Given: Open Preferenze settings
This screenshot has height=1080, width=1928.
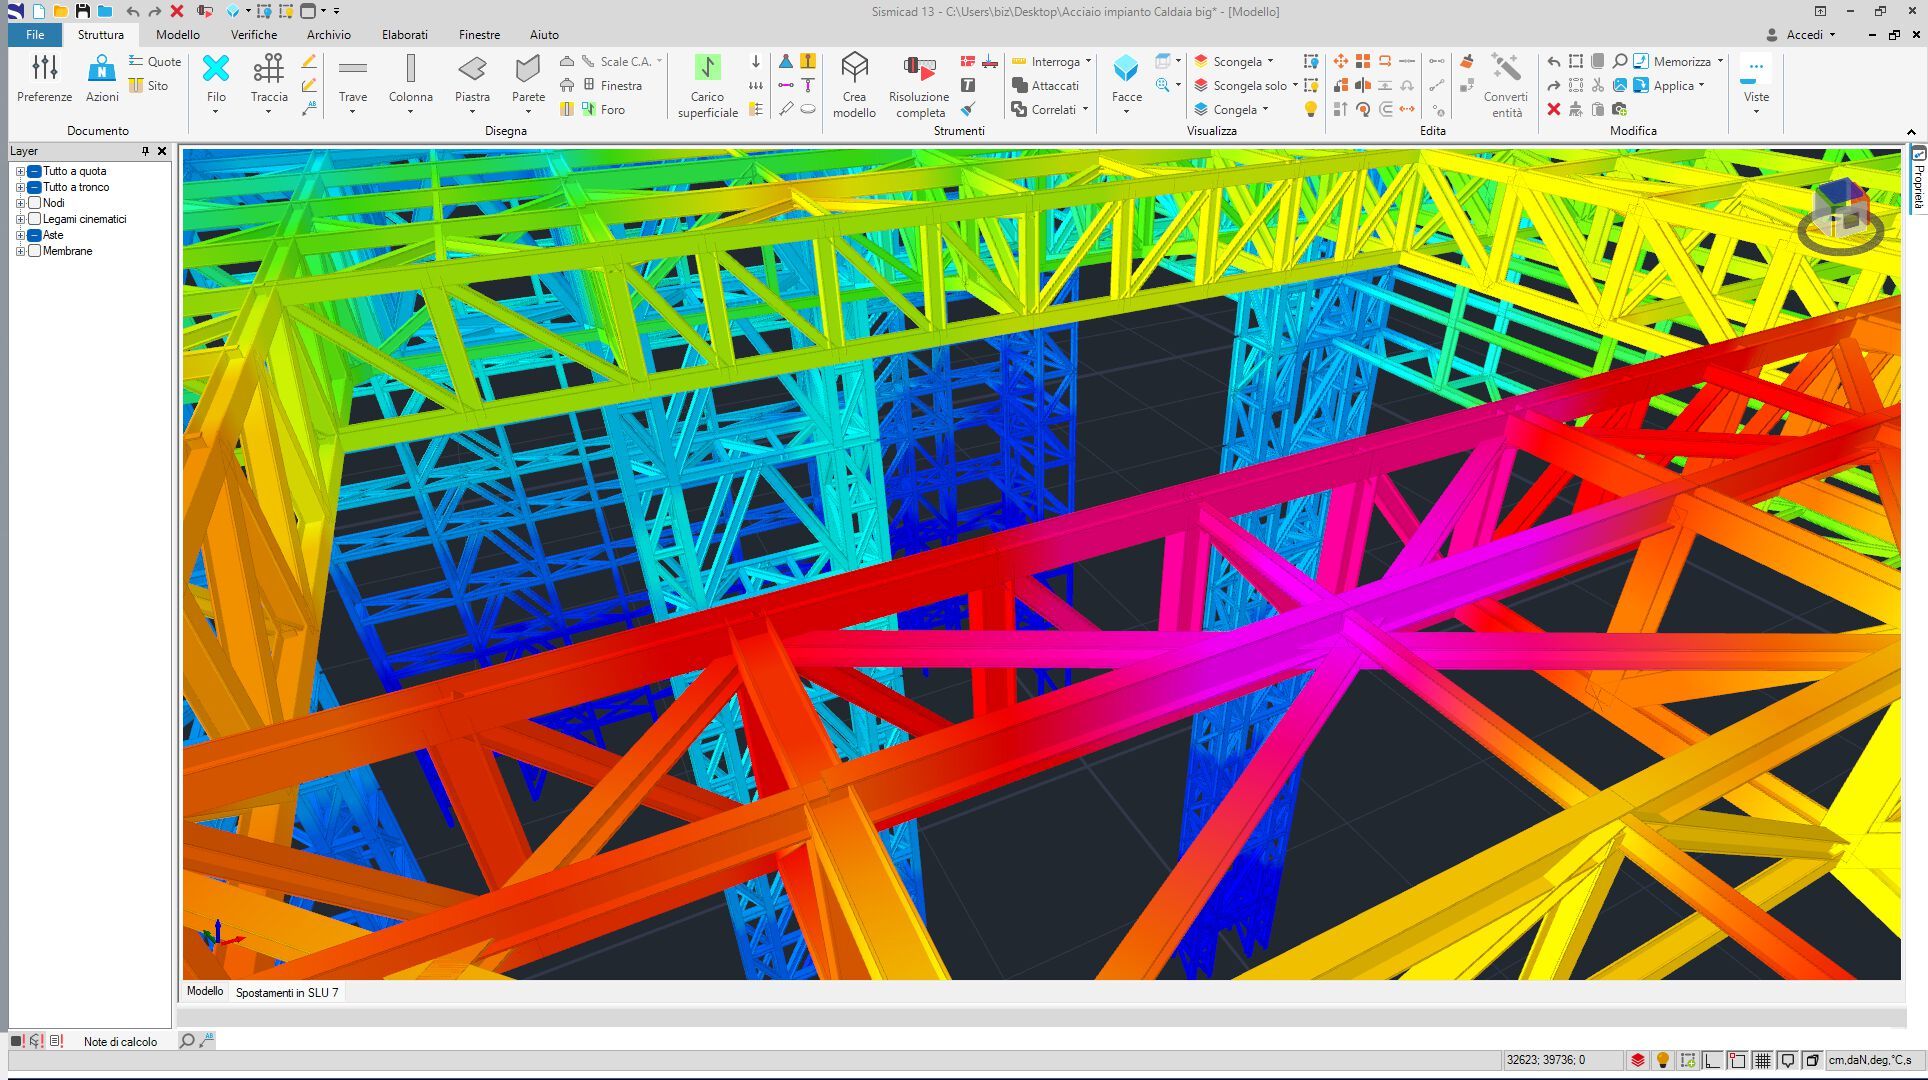Looking at the screenshot, I should [x=44, y=70].
